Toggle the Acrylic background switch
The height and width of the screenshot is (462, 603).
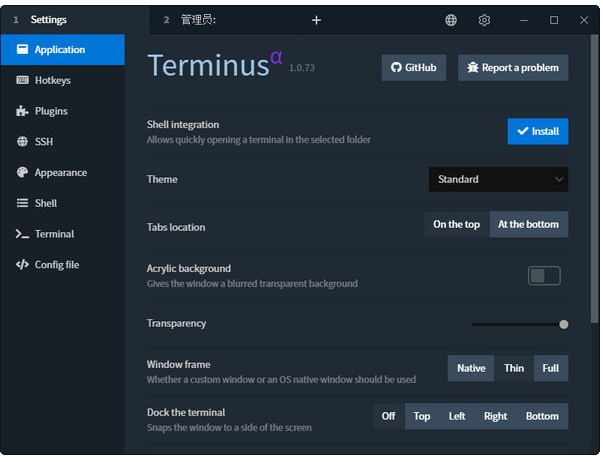pyautogui.click(x=544, y=276)
